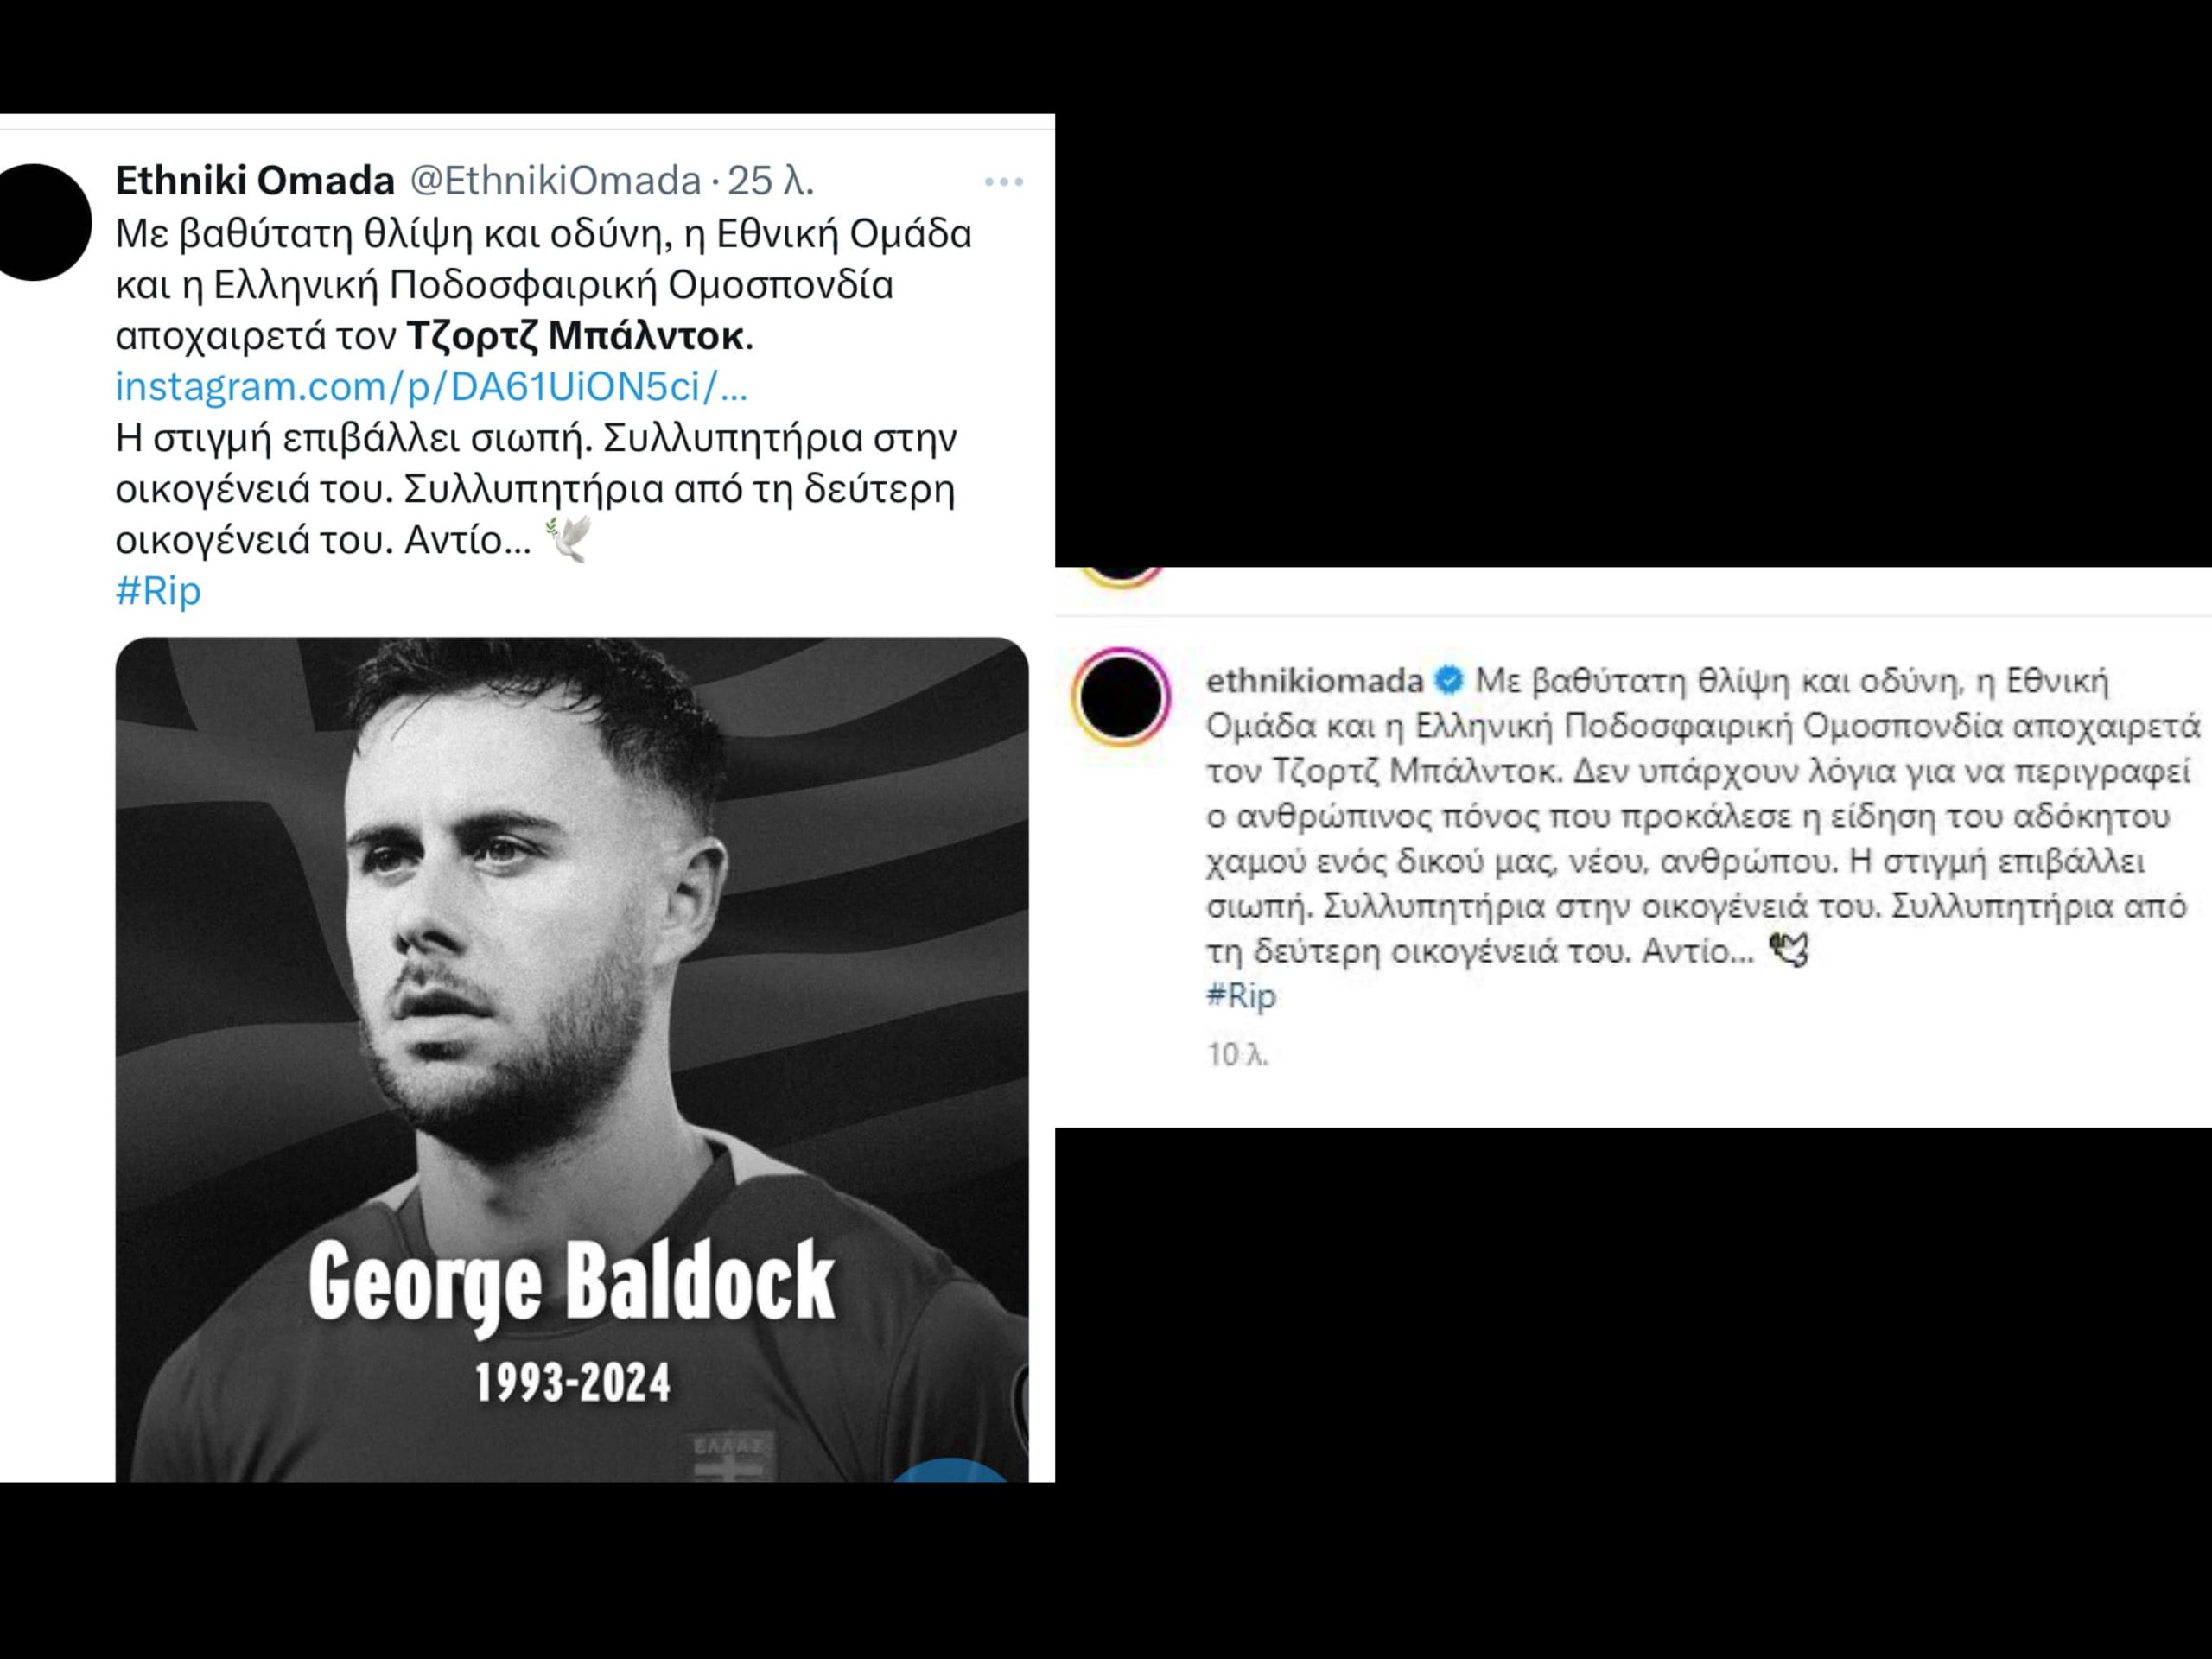Click the ethnikiomada username on Instagram

coord(1314,681)
